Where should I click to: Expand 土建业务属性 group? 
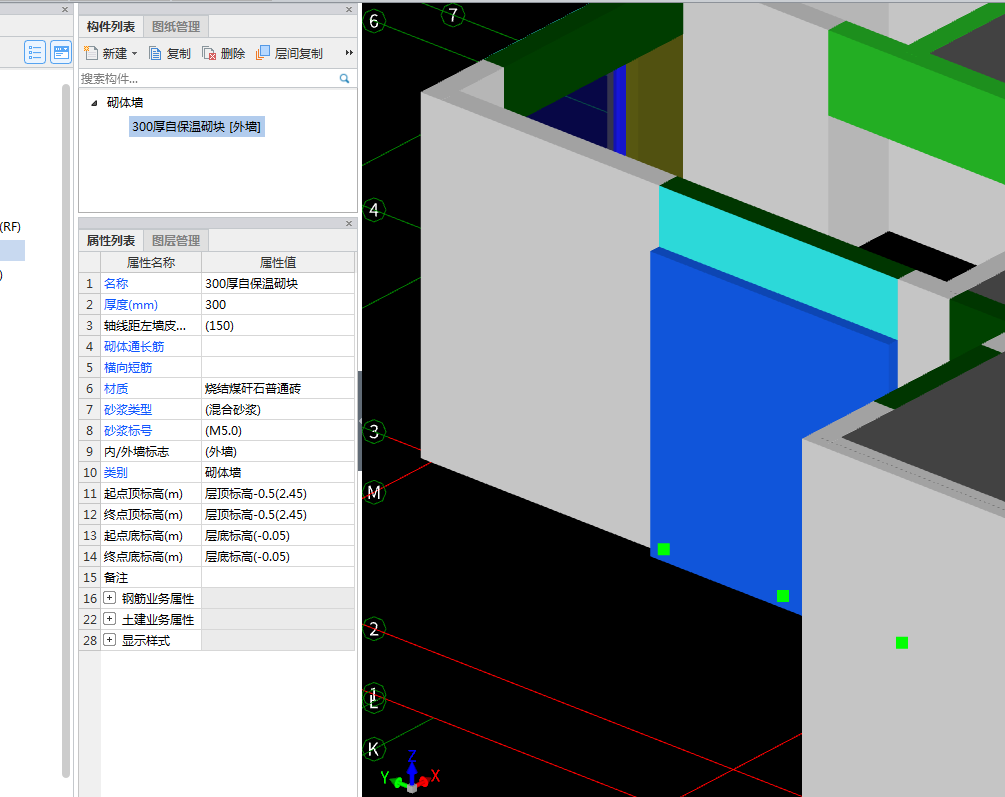coord(110,619)
